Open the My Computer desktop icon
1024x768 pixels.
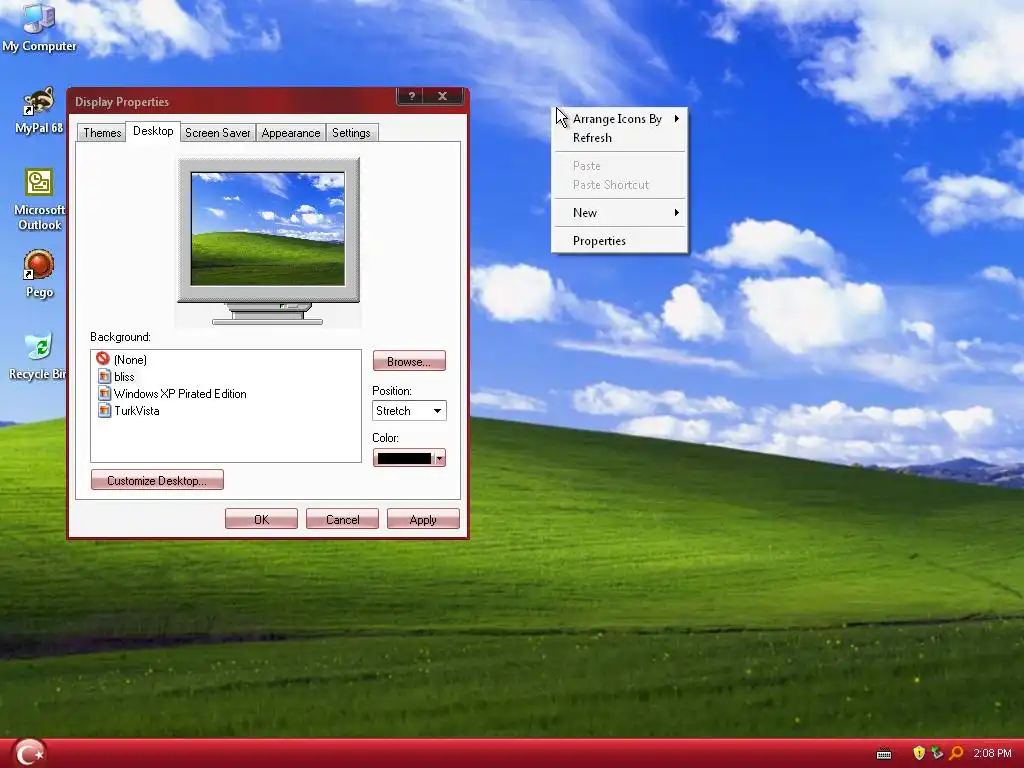coord(39,27)
